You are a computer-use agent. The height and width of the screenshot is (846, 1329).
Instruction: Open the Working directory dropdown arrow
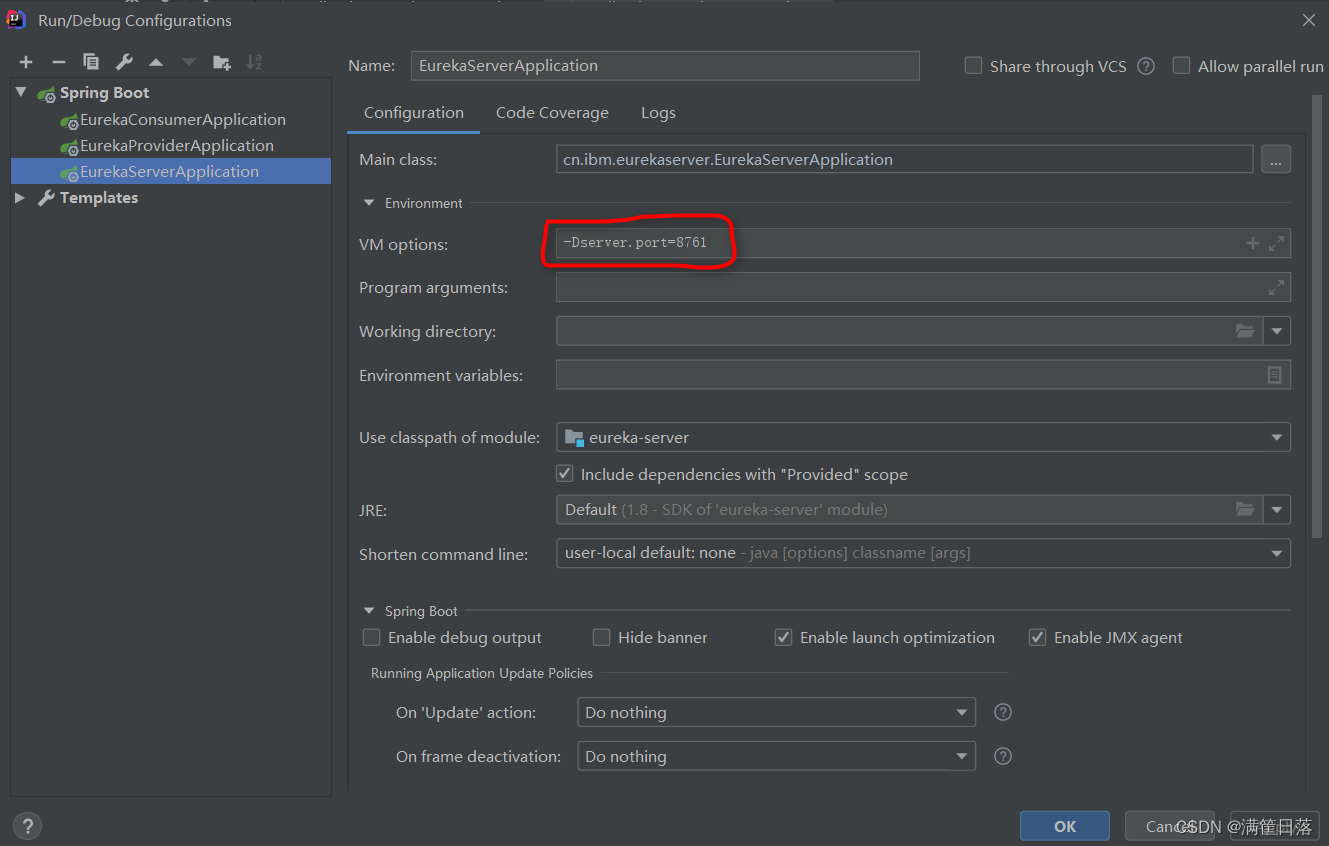click(x=1277, y=331)
